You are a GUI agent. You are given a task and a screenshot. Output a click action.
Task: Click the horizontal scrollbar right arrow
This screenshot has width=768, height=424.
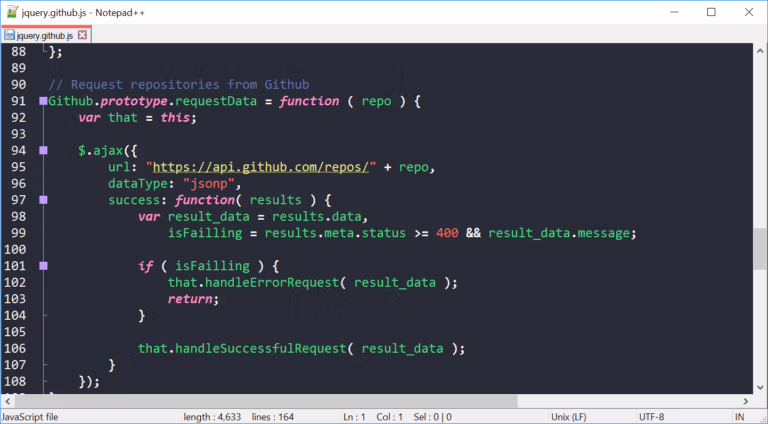tap(746, 401)
